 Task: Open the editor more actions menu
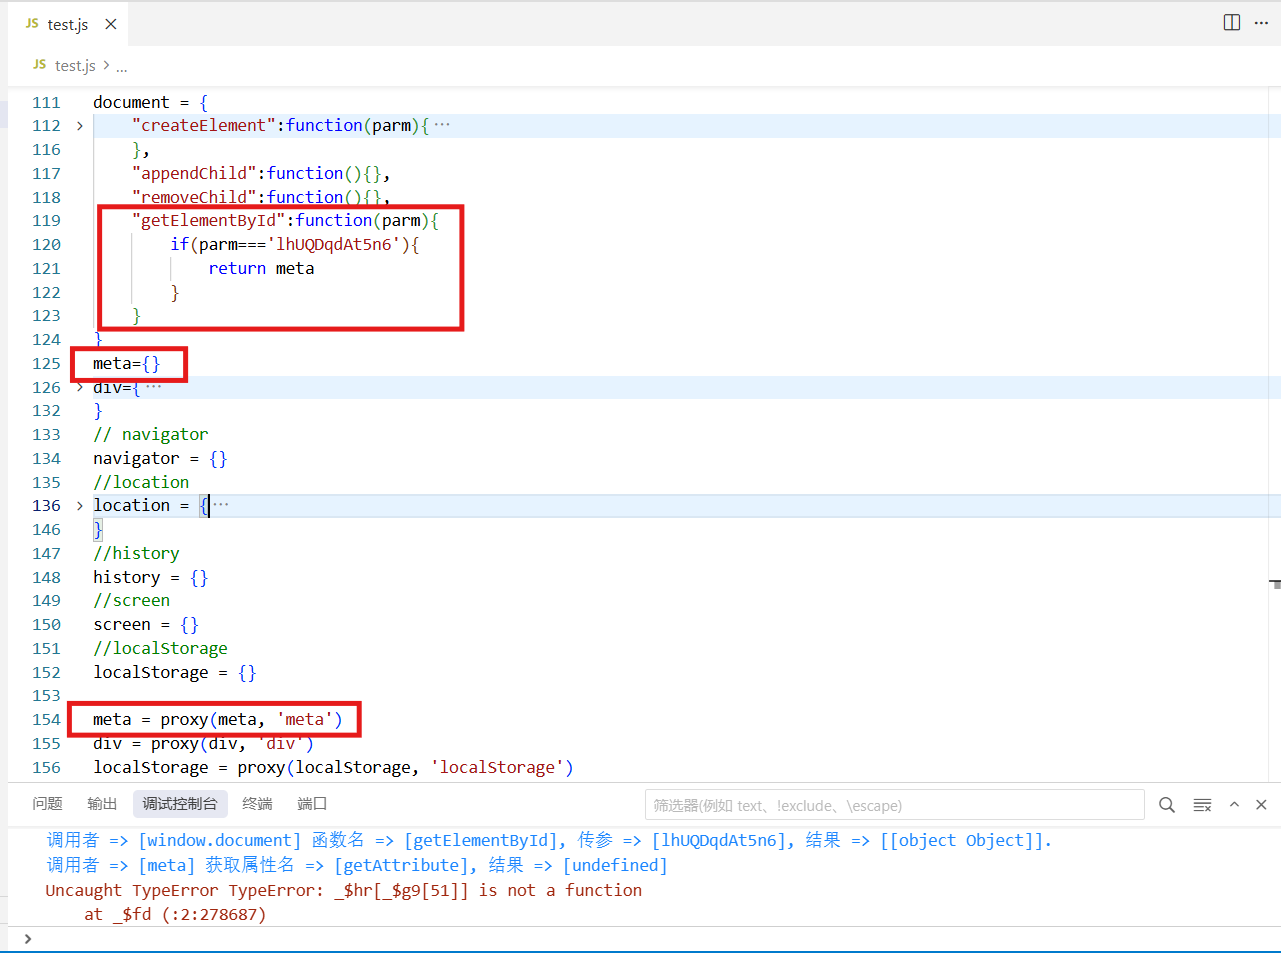point(1261,23)
